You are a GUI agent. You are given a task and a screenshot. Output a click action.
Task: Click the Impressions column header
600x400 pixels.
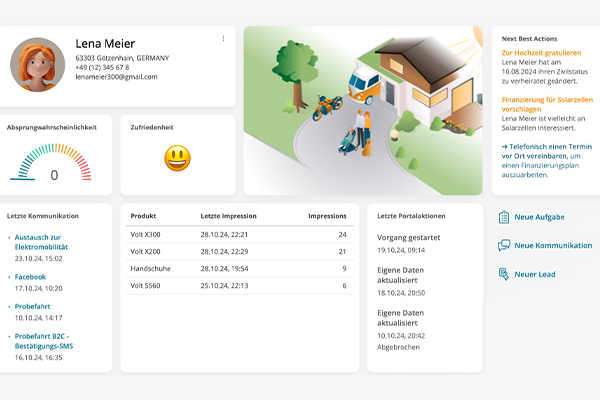(x=327, y=216)
